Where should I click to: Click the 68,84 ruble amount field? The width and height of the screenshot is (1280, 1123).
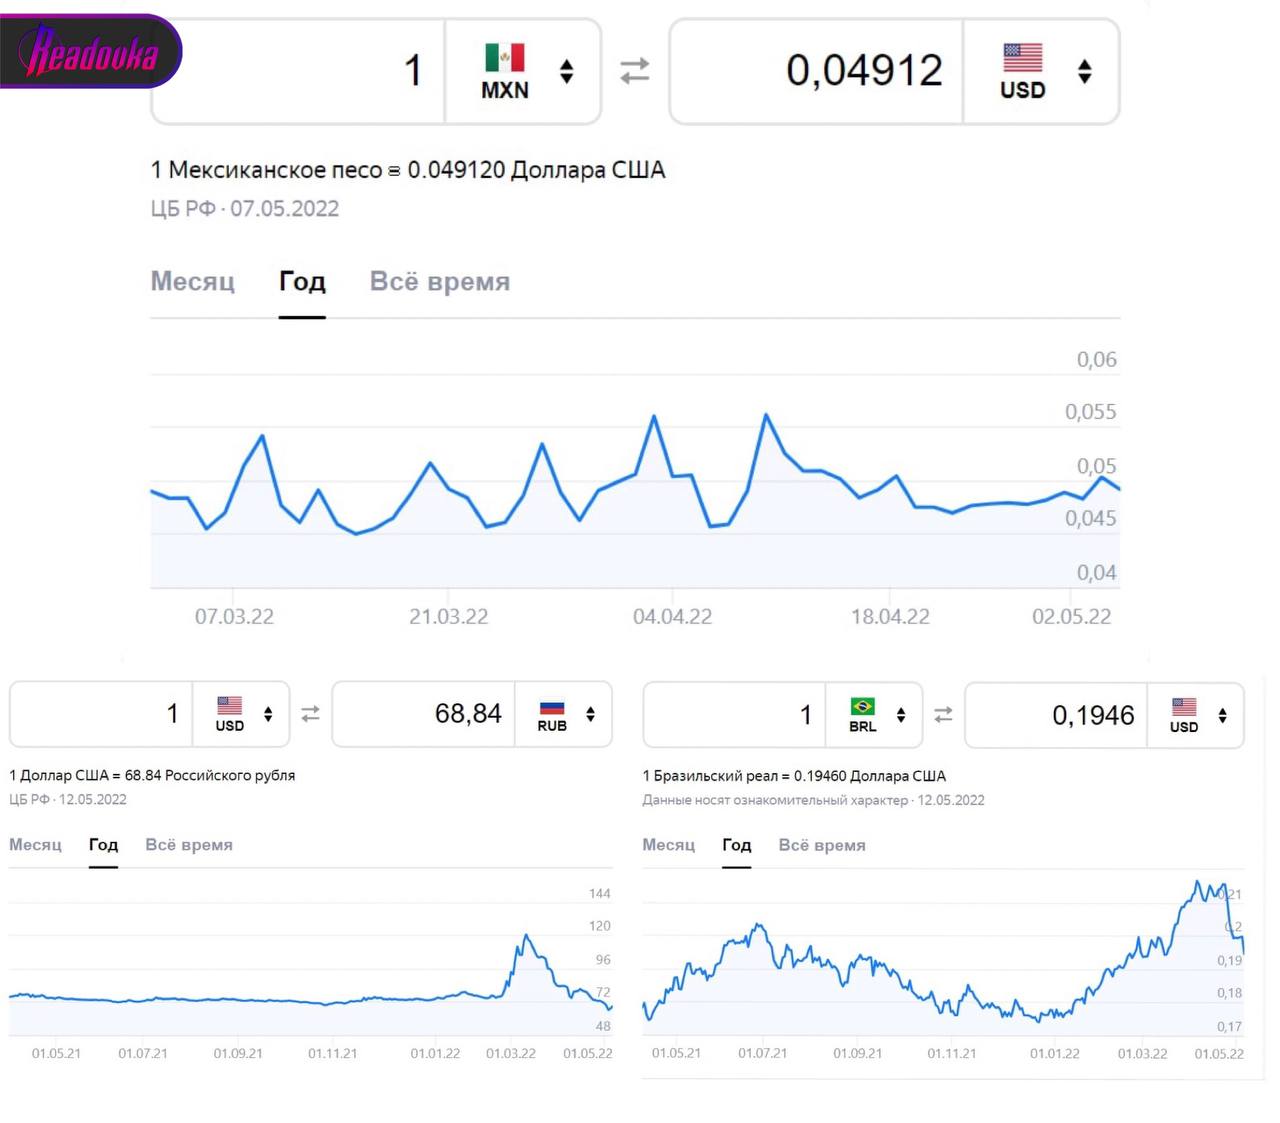(x=425, y=714)
